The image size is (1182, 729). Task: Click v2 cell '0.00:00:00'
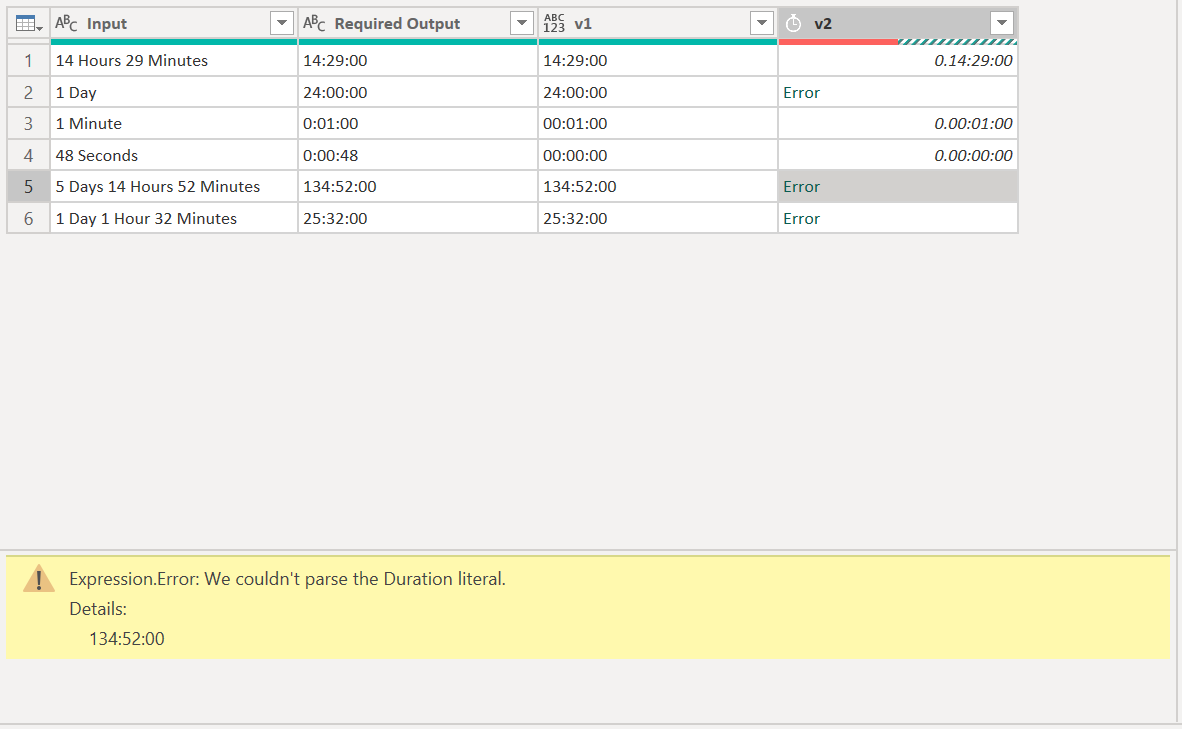898,155
